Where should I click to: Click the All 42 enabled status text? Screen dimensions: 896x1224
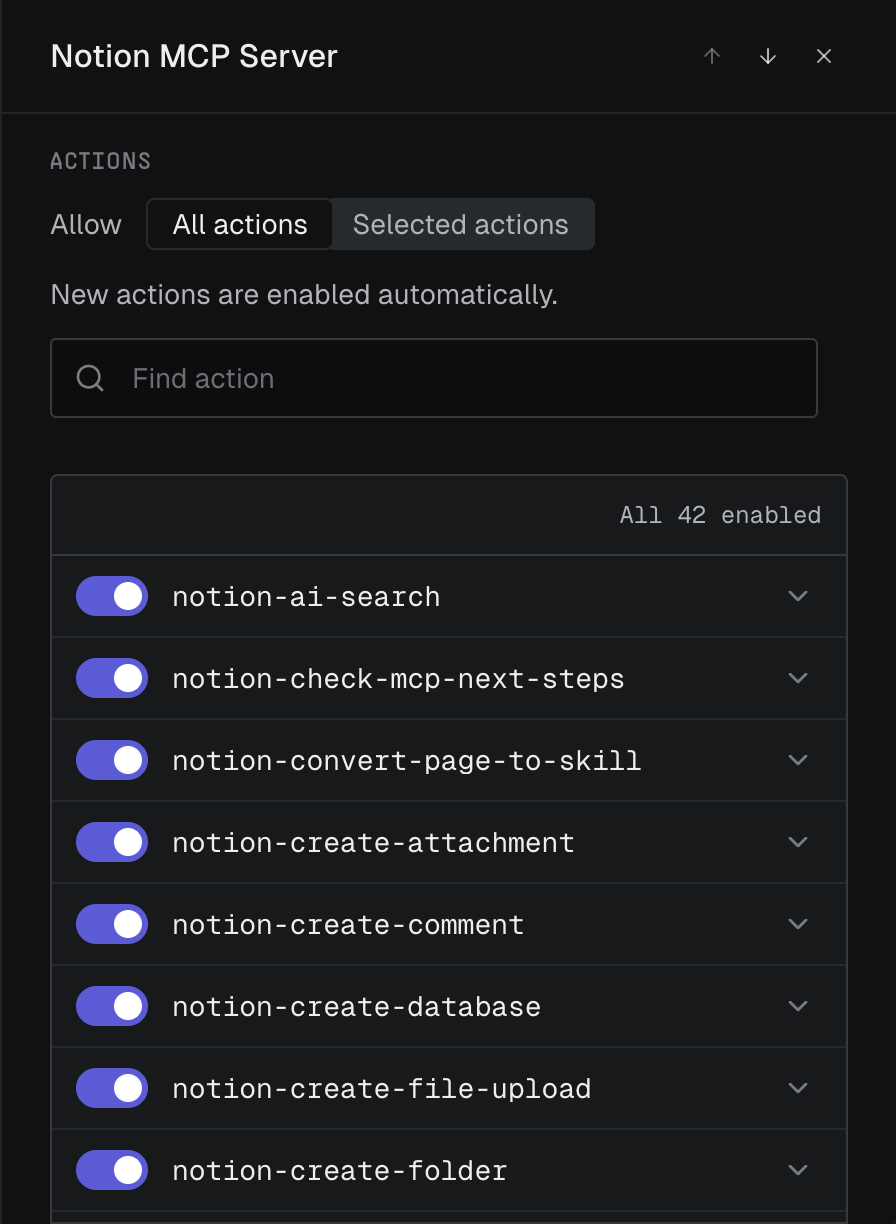coord(720,515)
